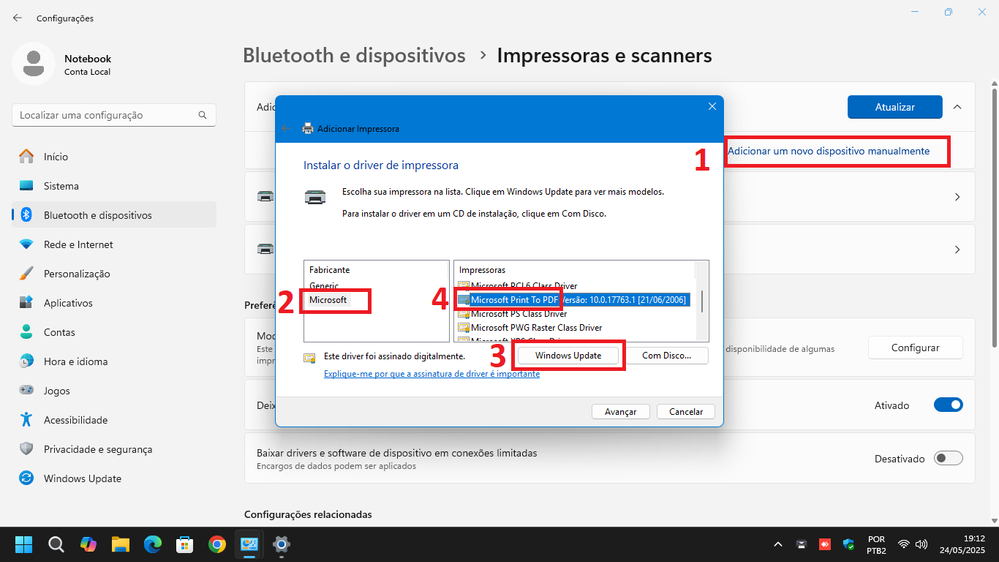Screen dimensions: 999x562
Task: Click the Windows Update sidebar icon
Action: (x=26, y=479)
